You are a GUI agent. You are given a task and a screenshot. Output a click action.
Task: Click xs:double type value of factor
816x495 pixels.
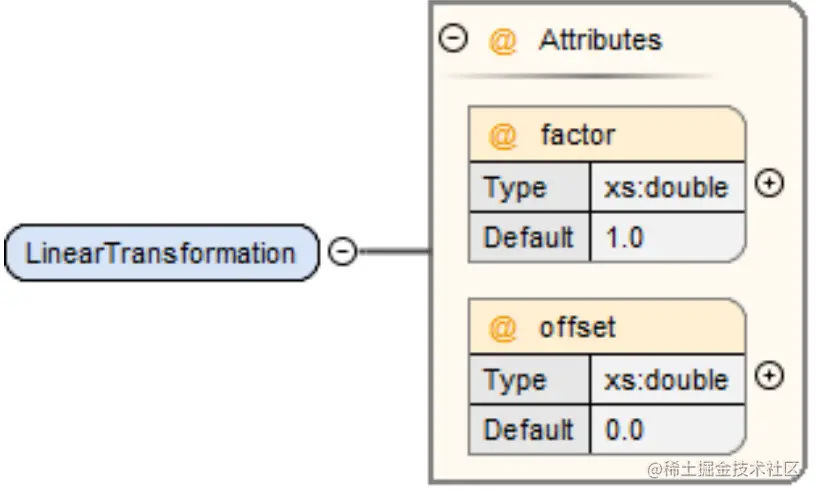click(x=667, y=187)
